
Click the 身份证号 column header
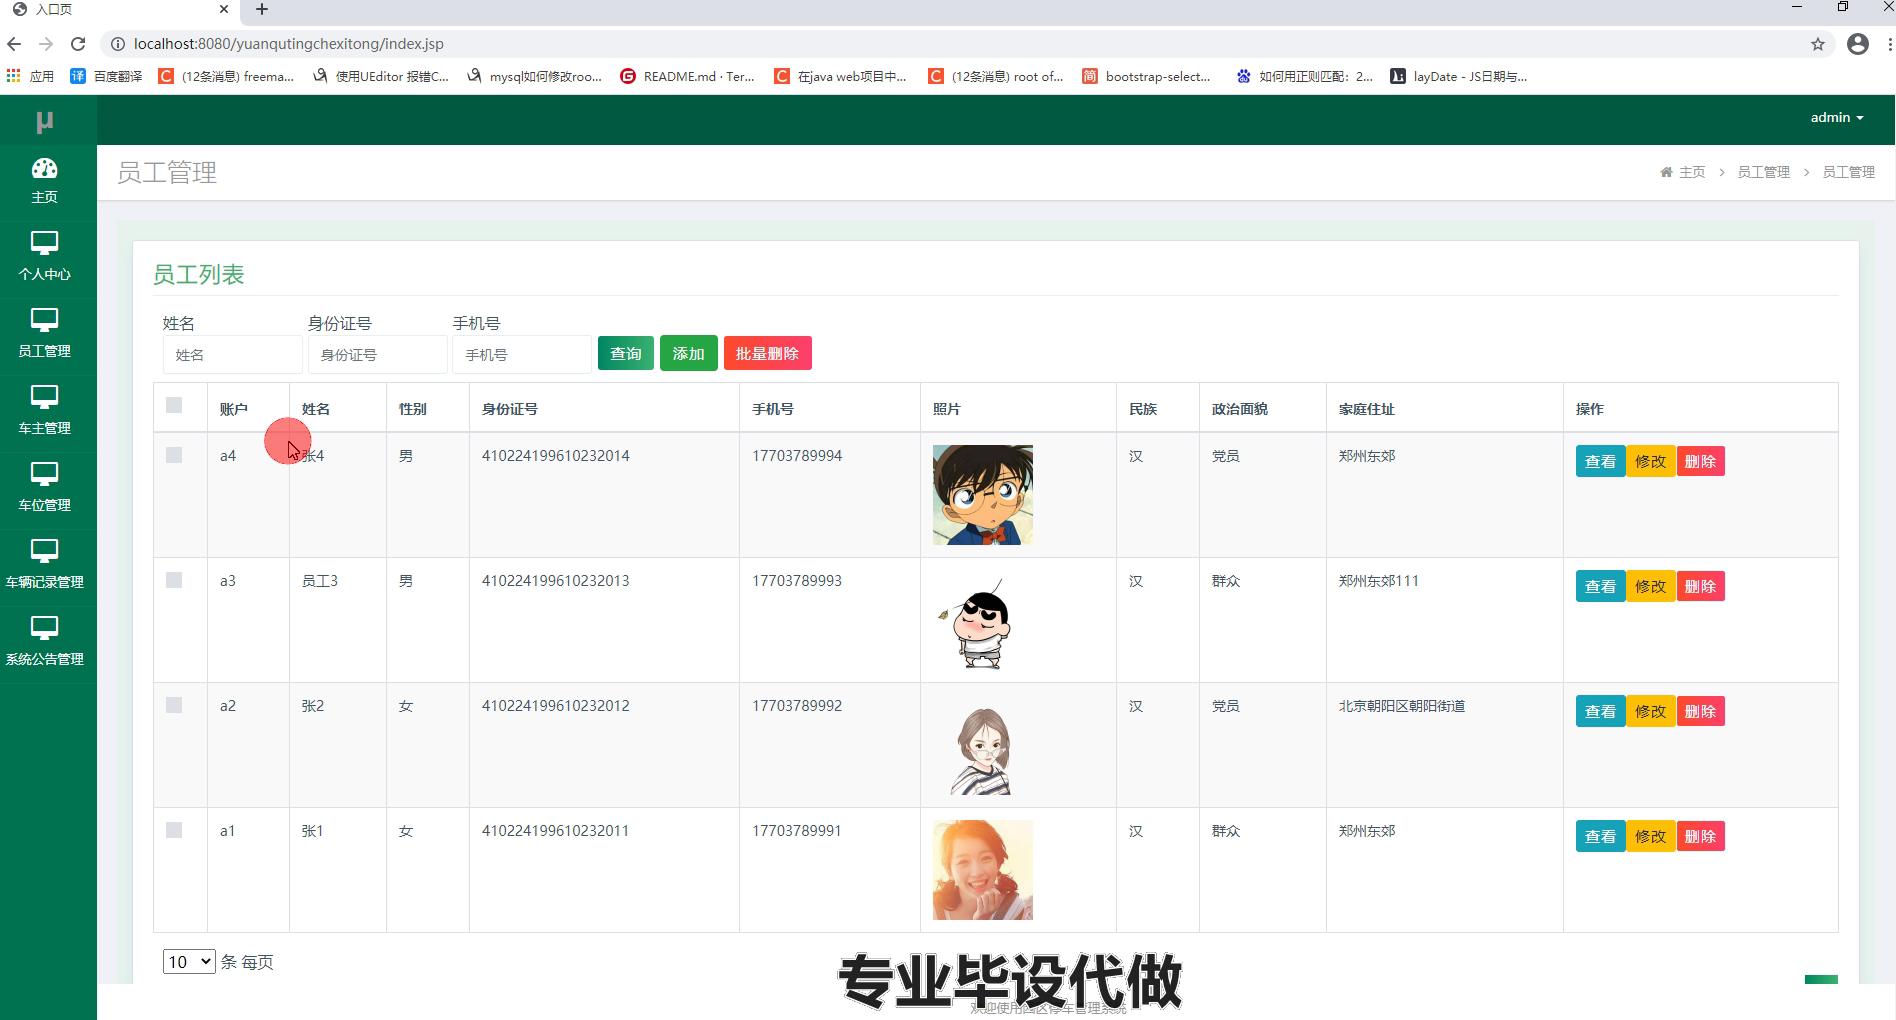pos(510,409)
